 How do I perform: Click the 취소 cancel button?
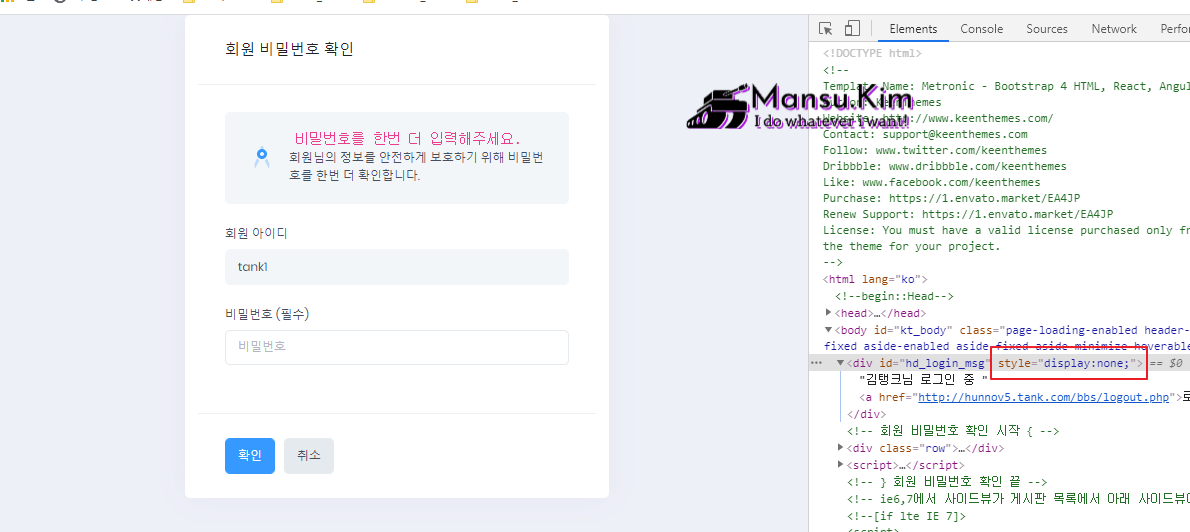pyautogui.click(x=308, y=455)
